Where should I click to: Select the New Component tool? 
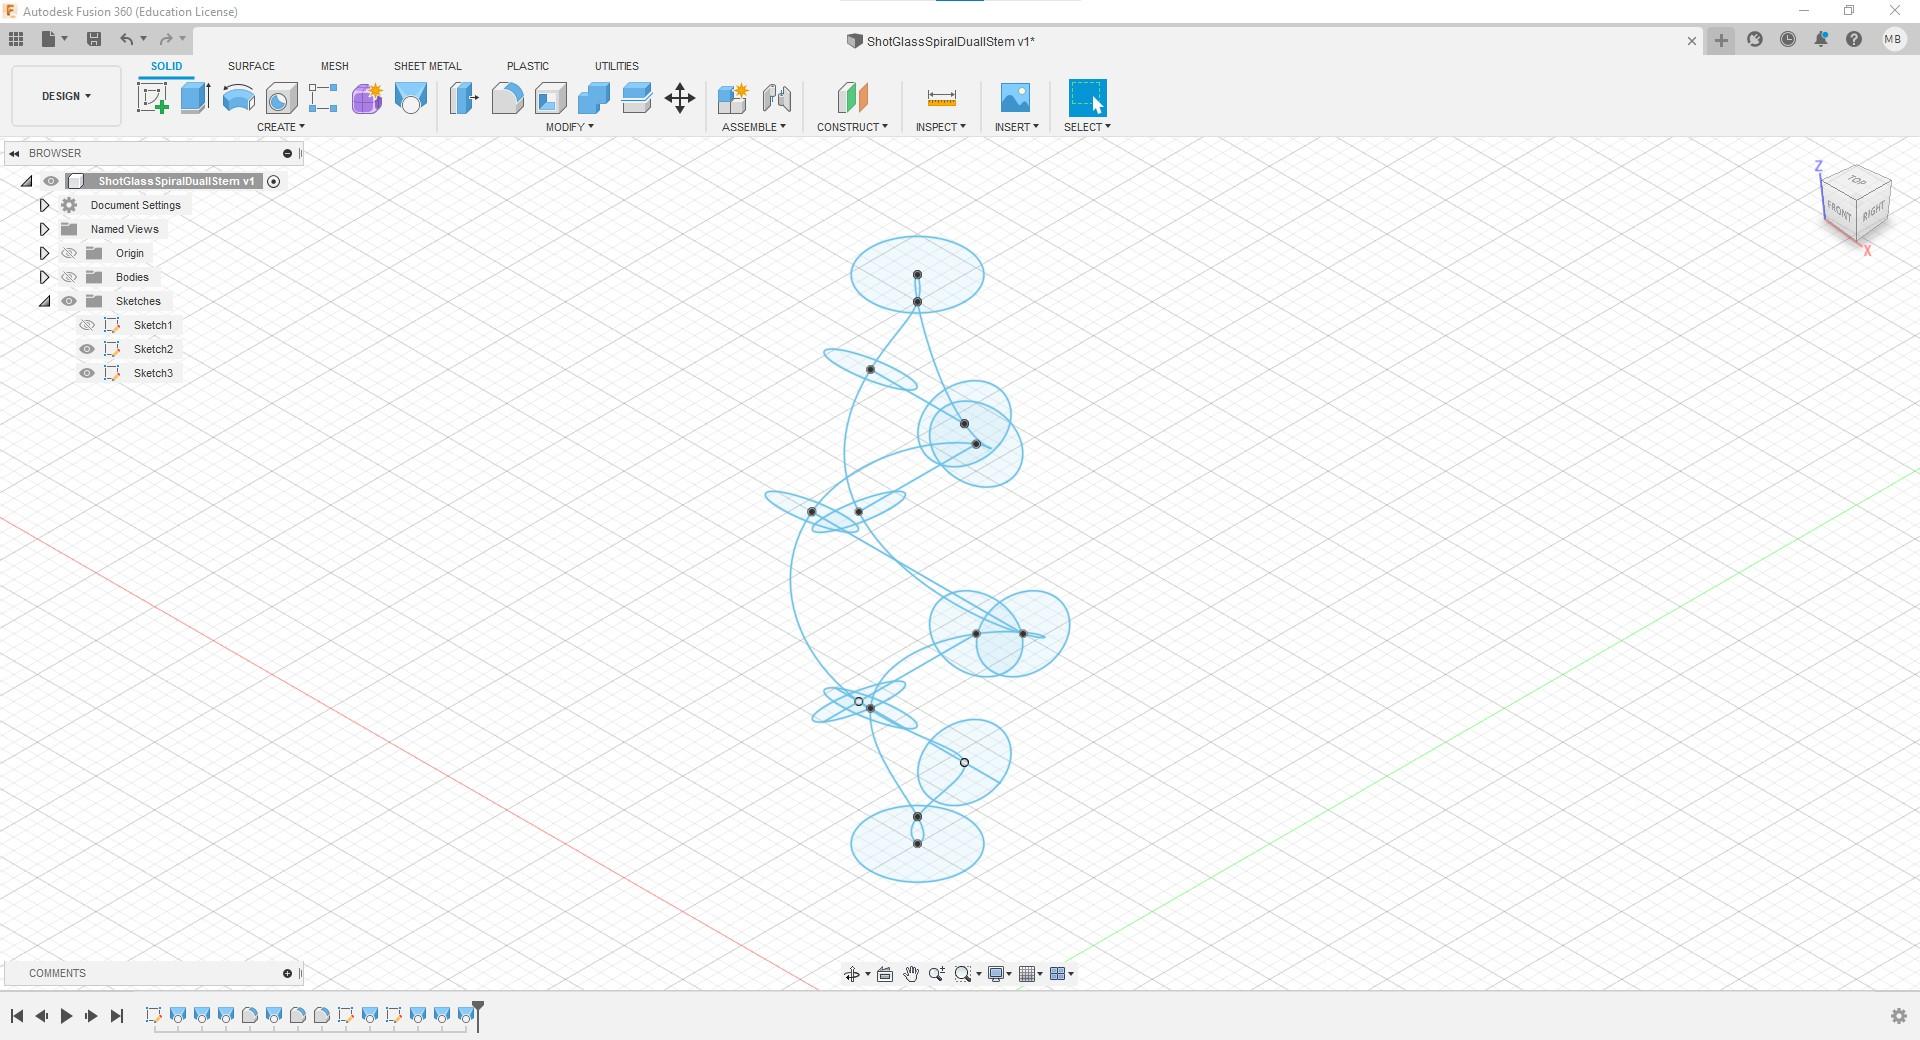tap(733, 98)
